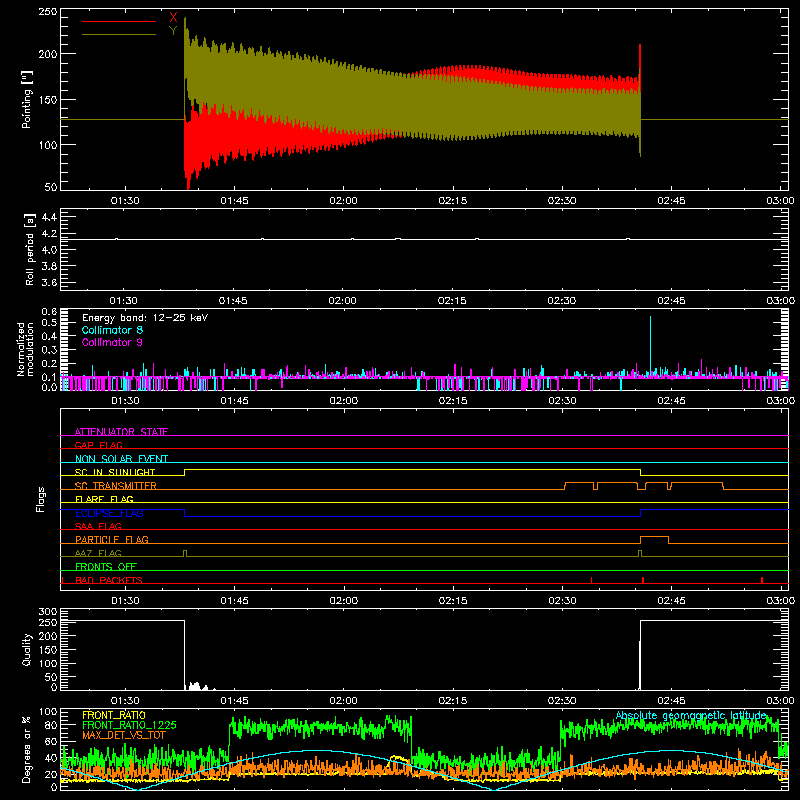
Task: Click the SAA_FLAG label
Action: click(98, 526)
